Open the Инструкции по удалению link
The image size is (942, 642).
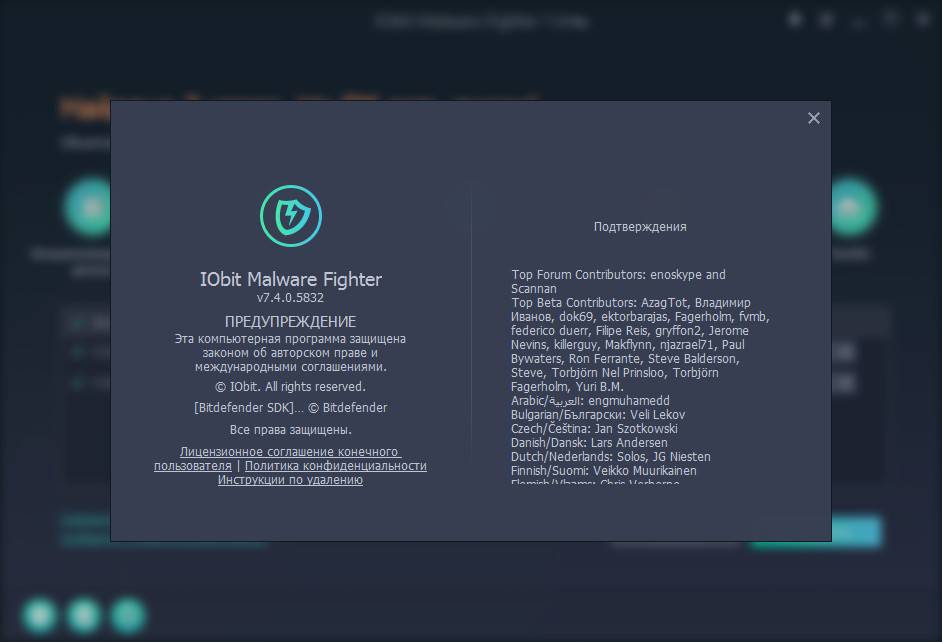pyautogui.click(x=290, y=479)
